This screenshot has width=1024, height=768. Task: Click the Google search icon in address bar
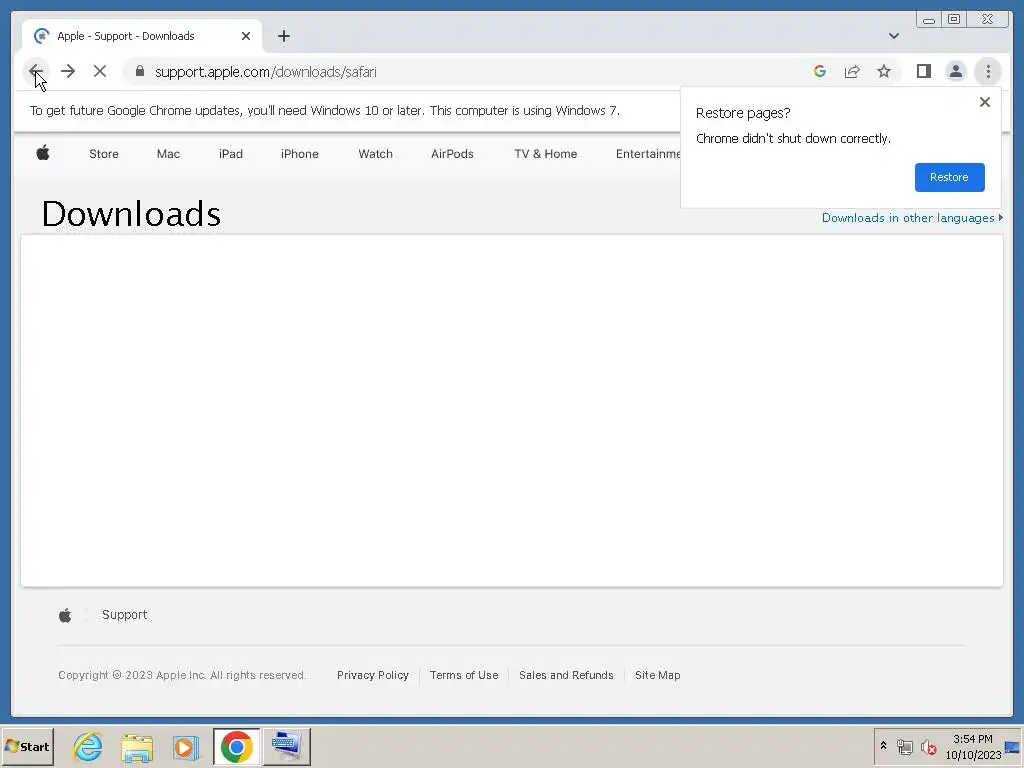click(x=820, y=71)
